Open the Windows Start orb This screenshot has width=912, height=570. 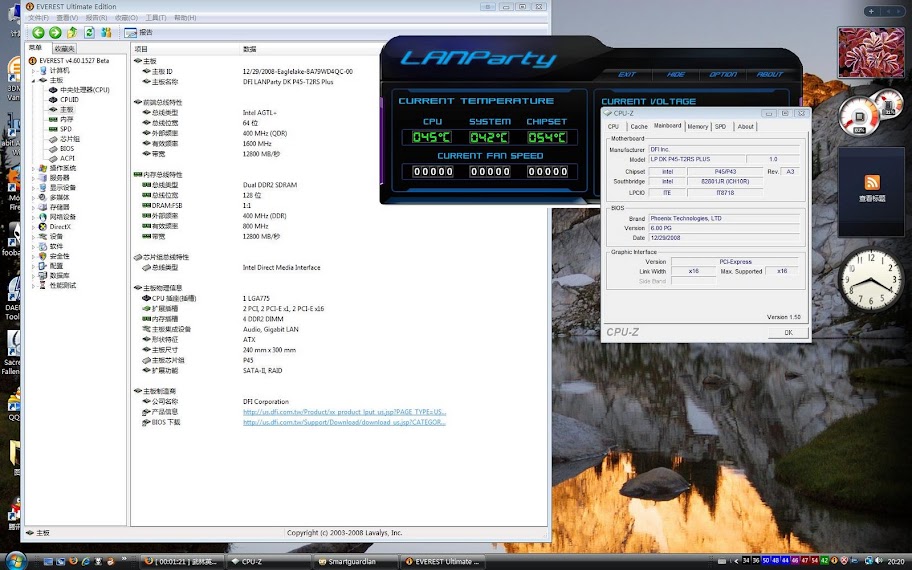tap(15, 561)
